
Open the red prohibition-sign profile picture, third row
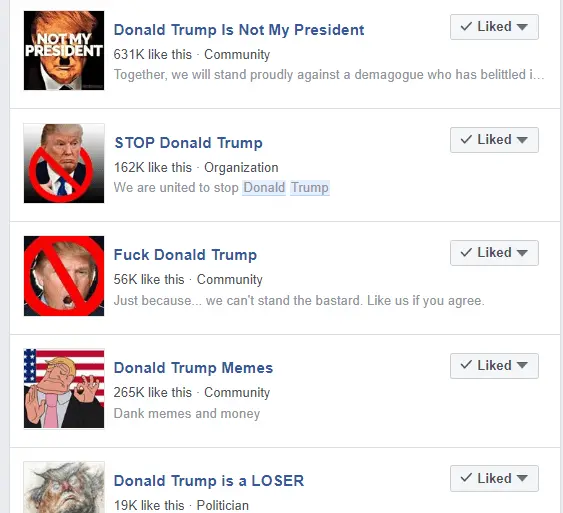tap(64, 276)
